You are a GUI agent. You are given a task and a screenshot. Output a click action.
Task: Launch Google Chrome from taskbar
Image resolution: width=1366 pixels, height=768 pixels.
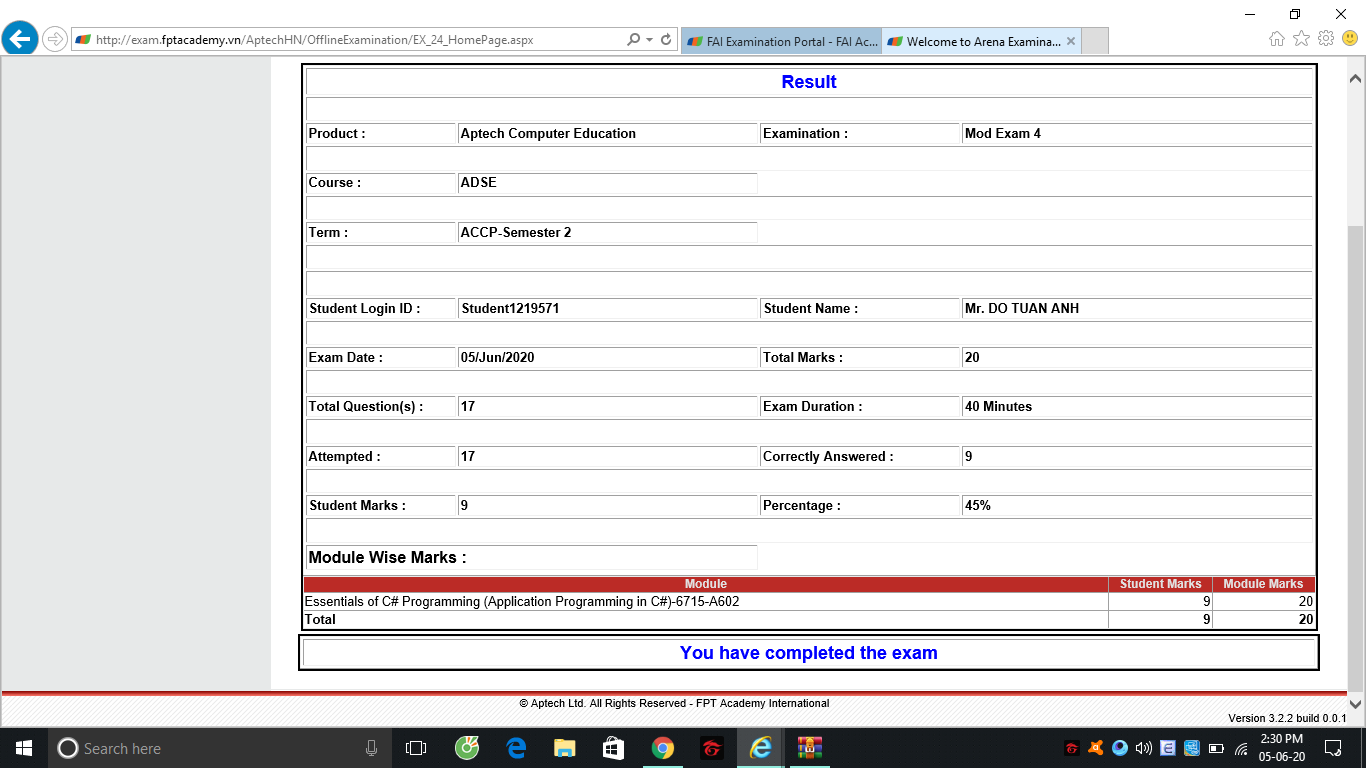tap(662, 748)
